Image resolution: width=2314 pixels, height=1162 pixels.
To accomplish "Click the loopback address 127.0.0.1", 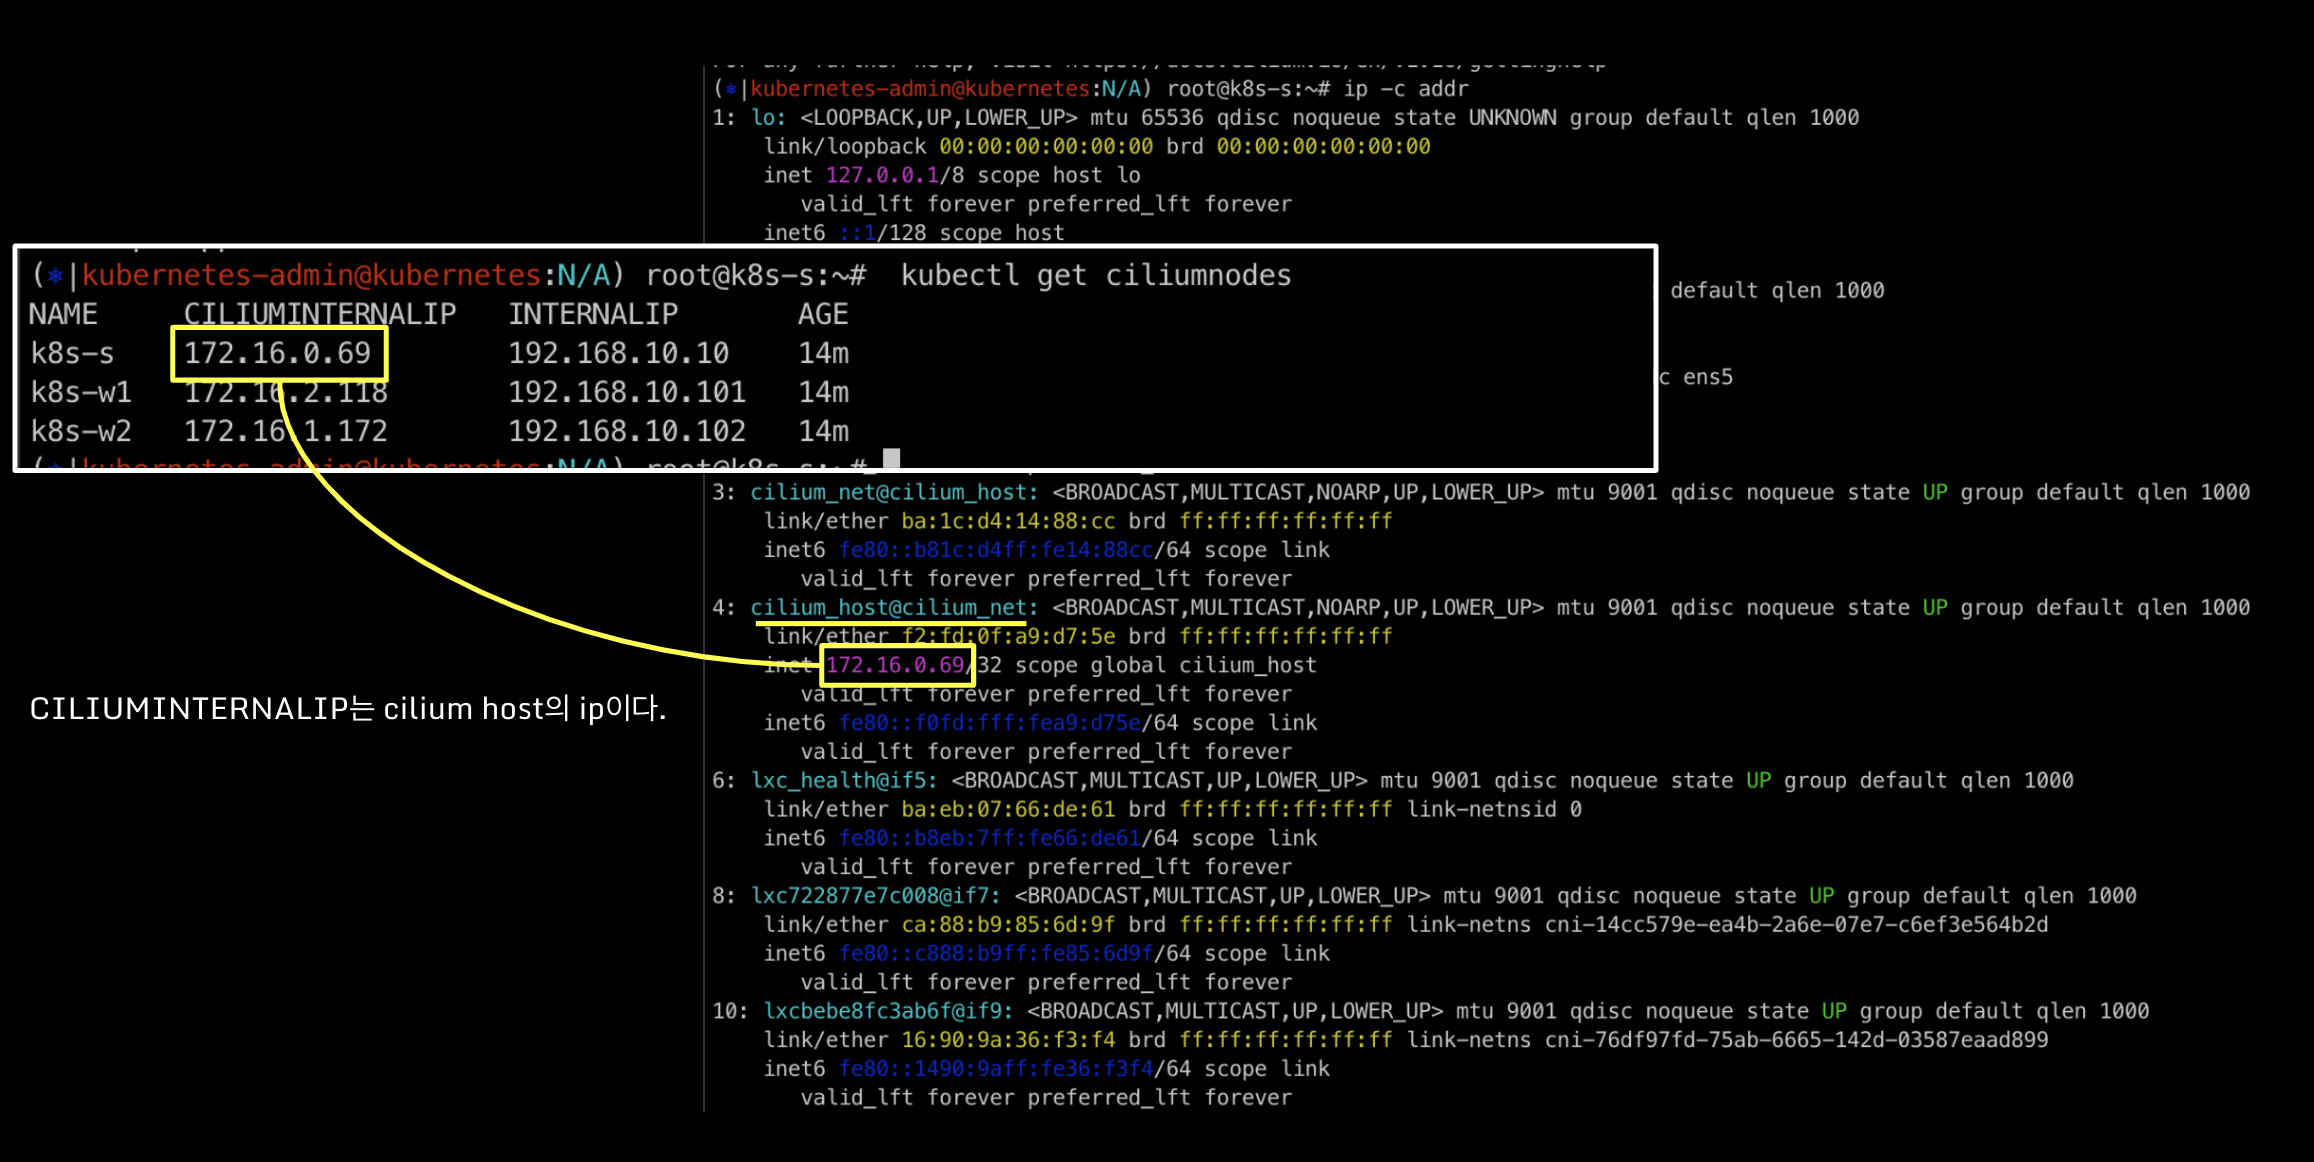I will (882, 175).
